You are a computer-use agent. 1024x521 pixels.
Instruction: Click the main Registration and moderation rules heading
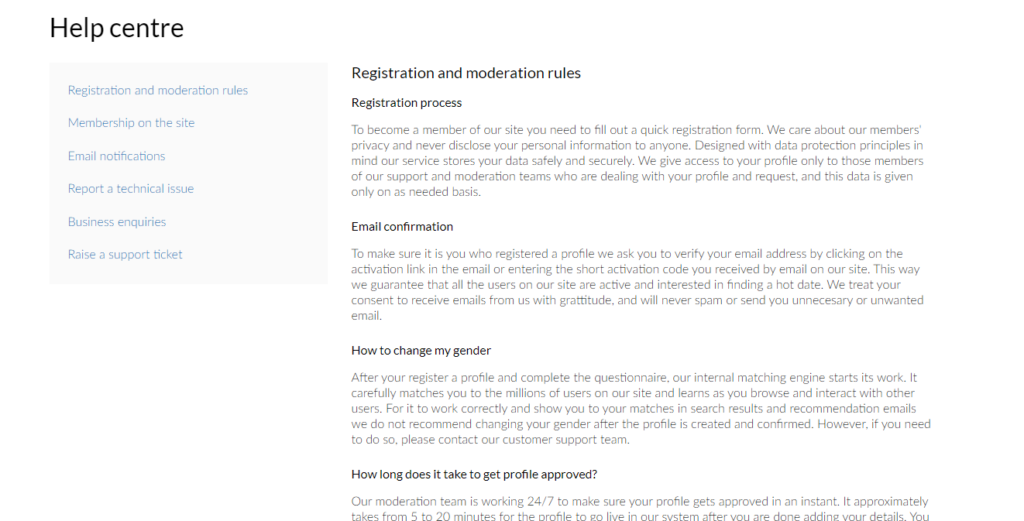466,73
